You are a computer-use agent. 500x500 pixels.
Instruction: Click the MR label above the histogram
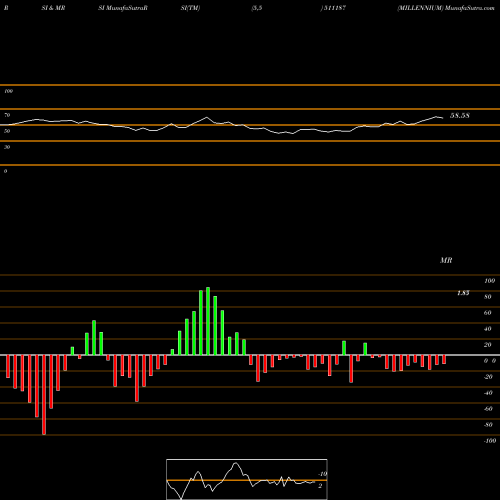point(446,260)
